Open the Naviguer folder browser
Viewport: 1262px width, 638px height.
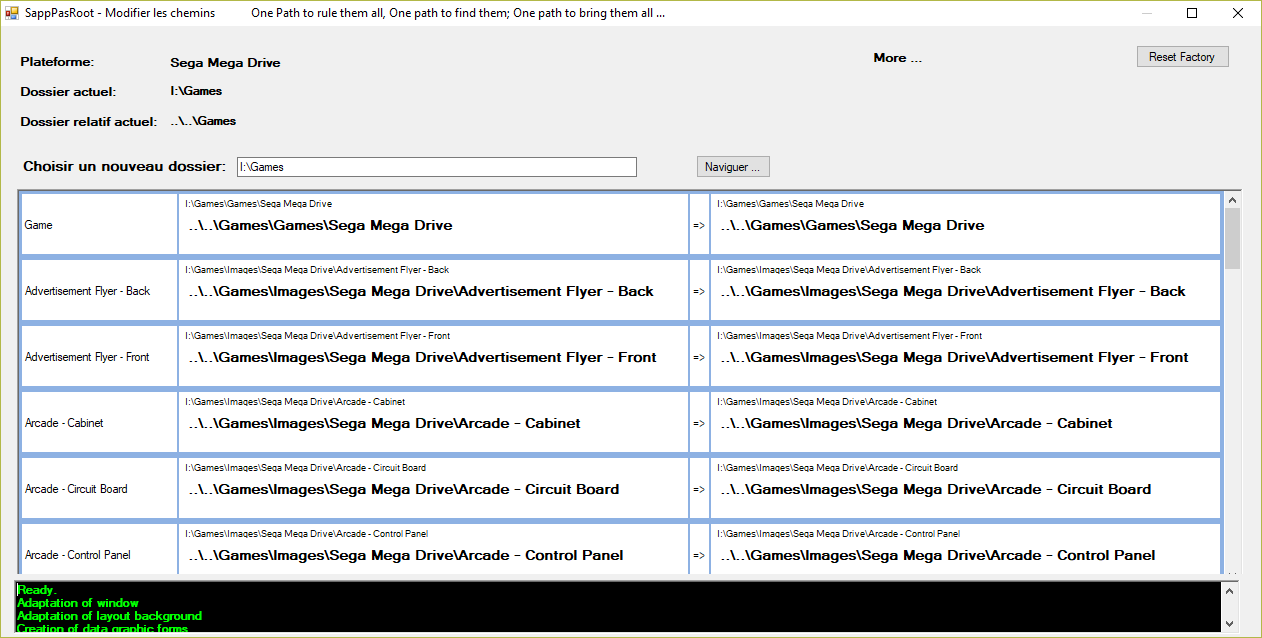[x=733, y=167]
